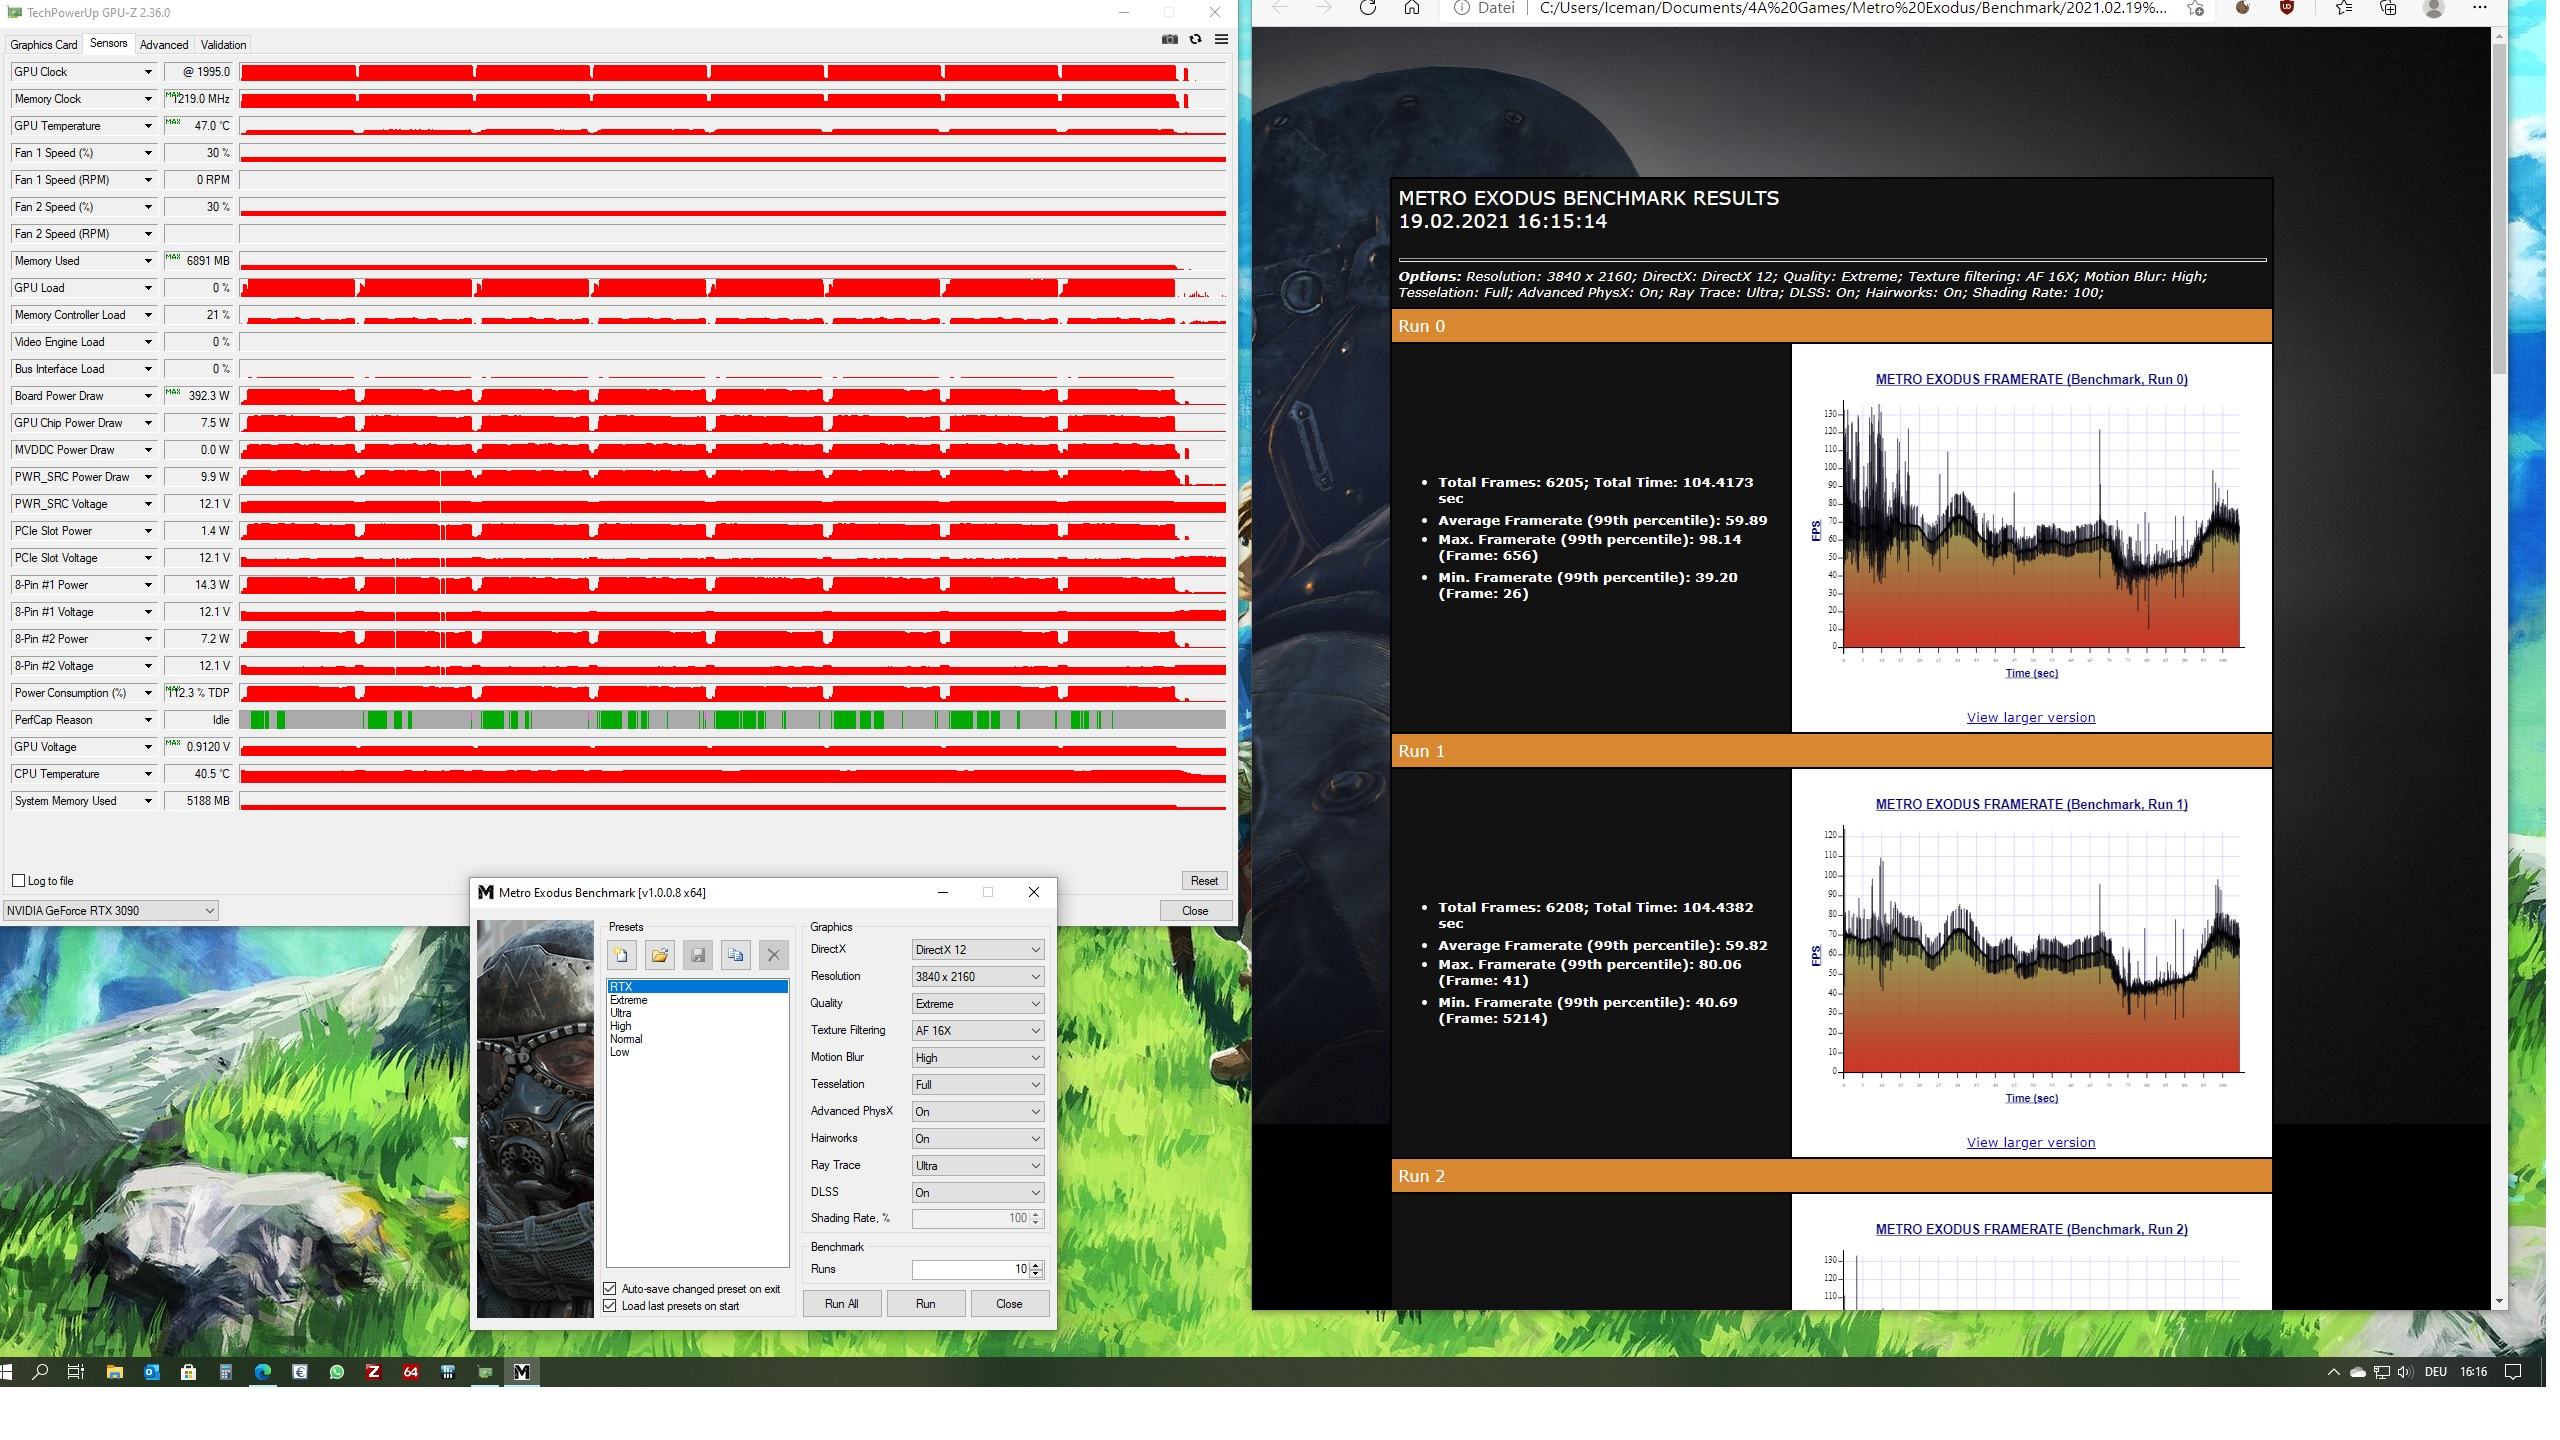This screenshot has height=1440, width=2560.
Task: Open the Microsoft Store taskbar icon
Action: coord(188,1372)
